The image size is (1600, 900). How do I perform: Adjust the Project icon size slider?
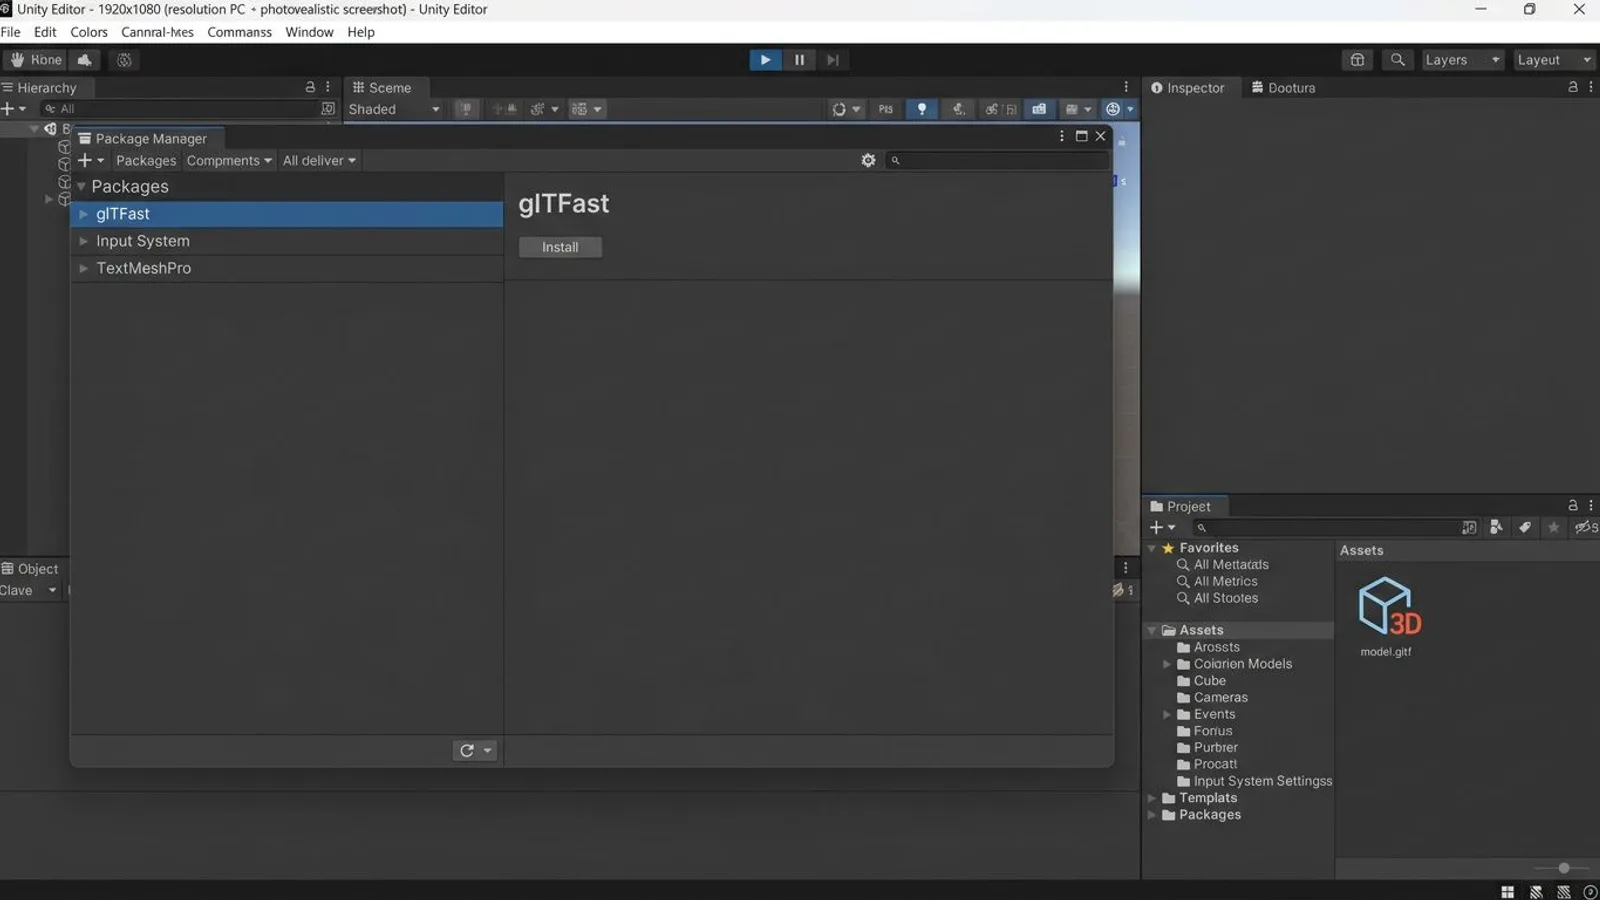pyautogui.click(x=1564, y=868)
